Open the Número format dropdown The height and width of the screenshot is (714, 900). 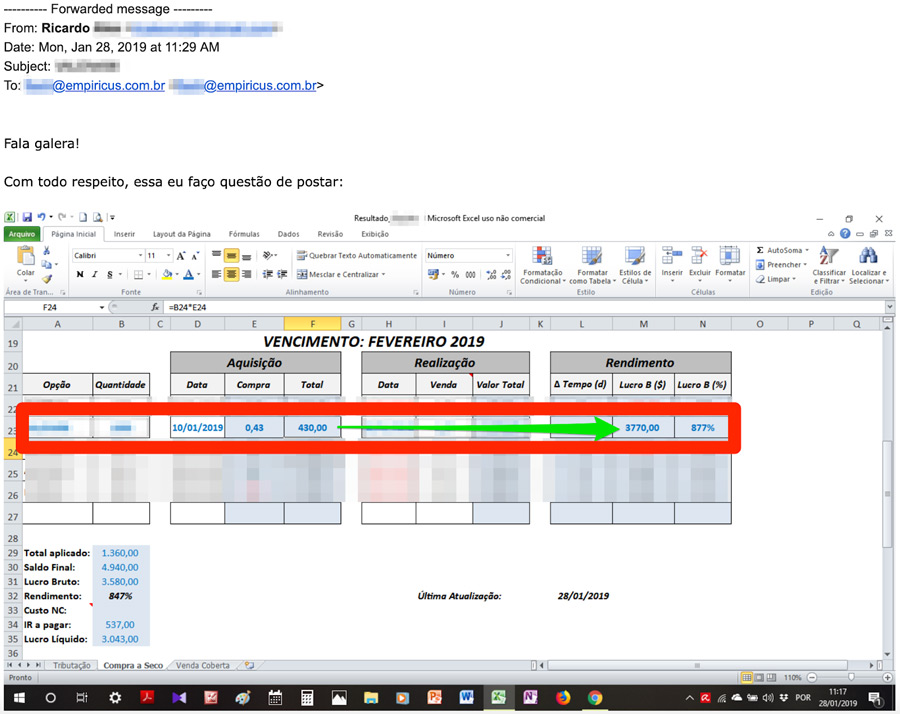click(x=508, y=256)
